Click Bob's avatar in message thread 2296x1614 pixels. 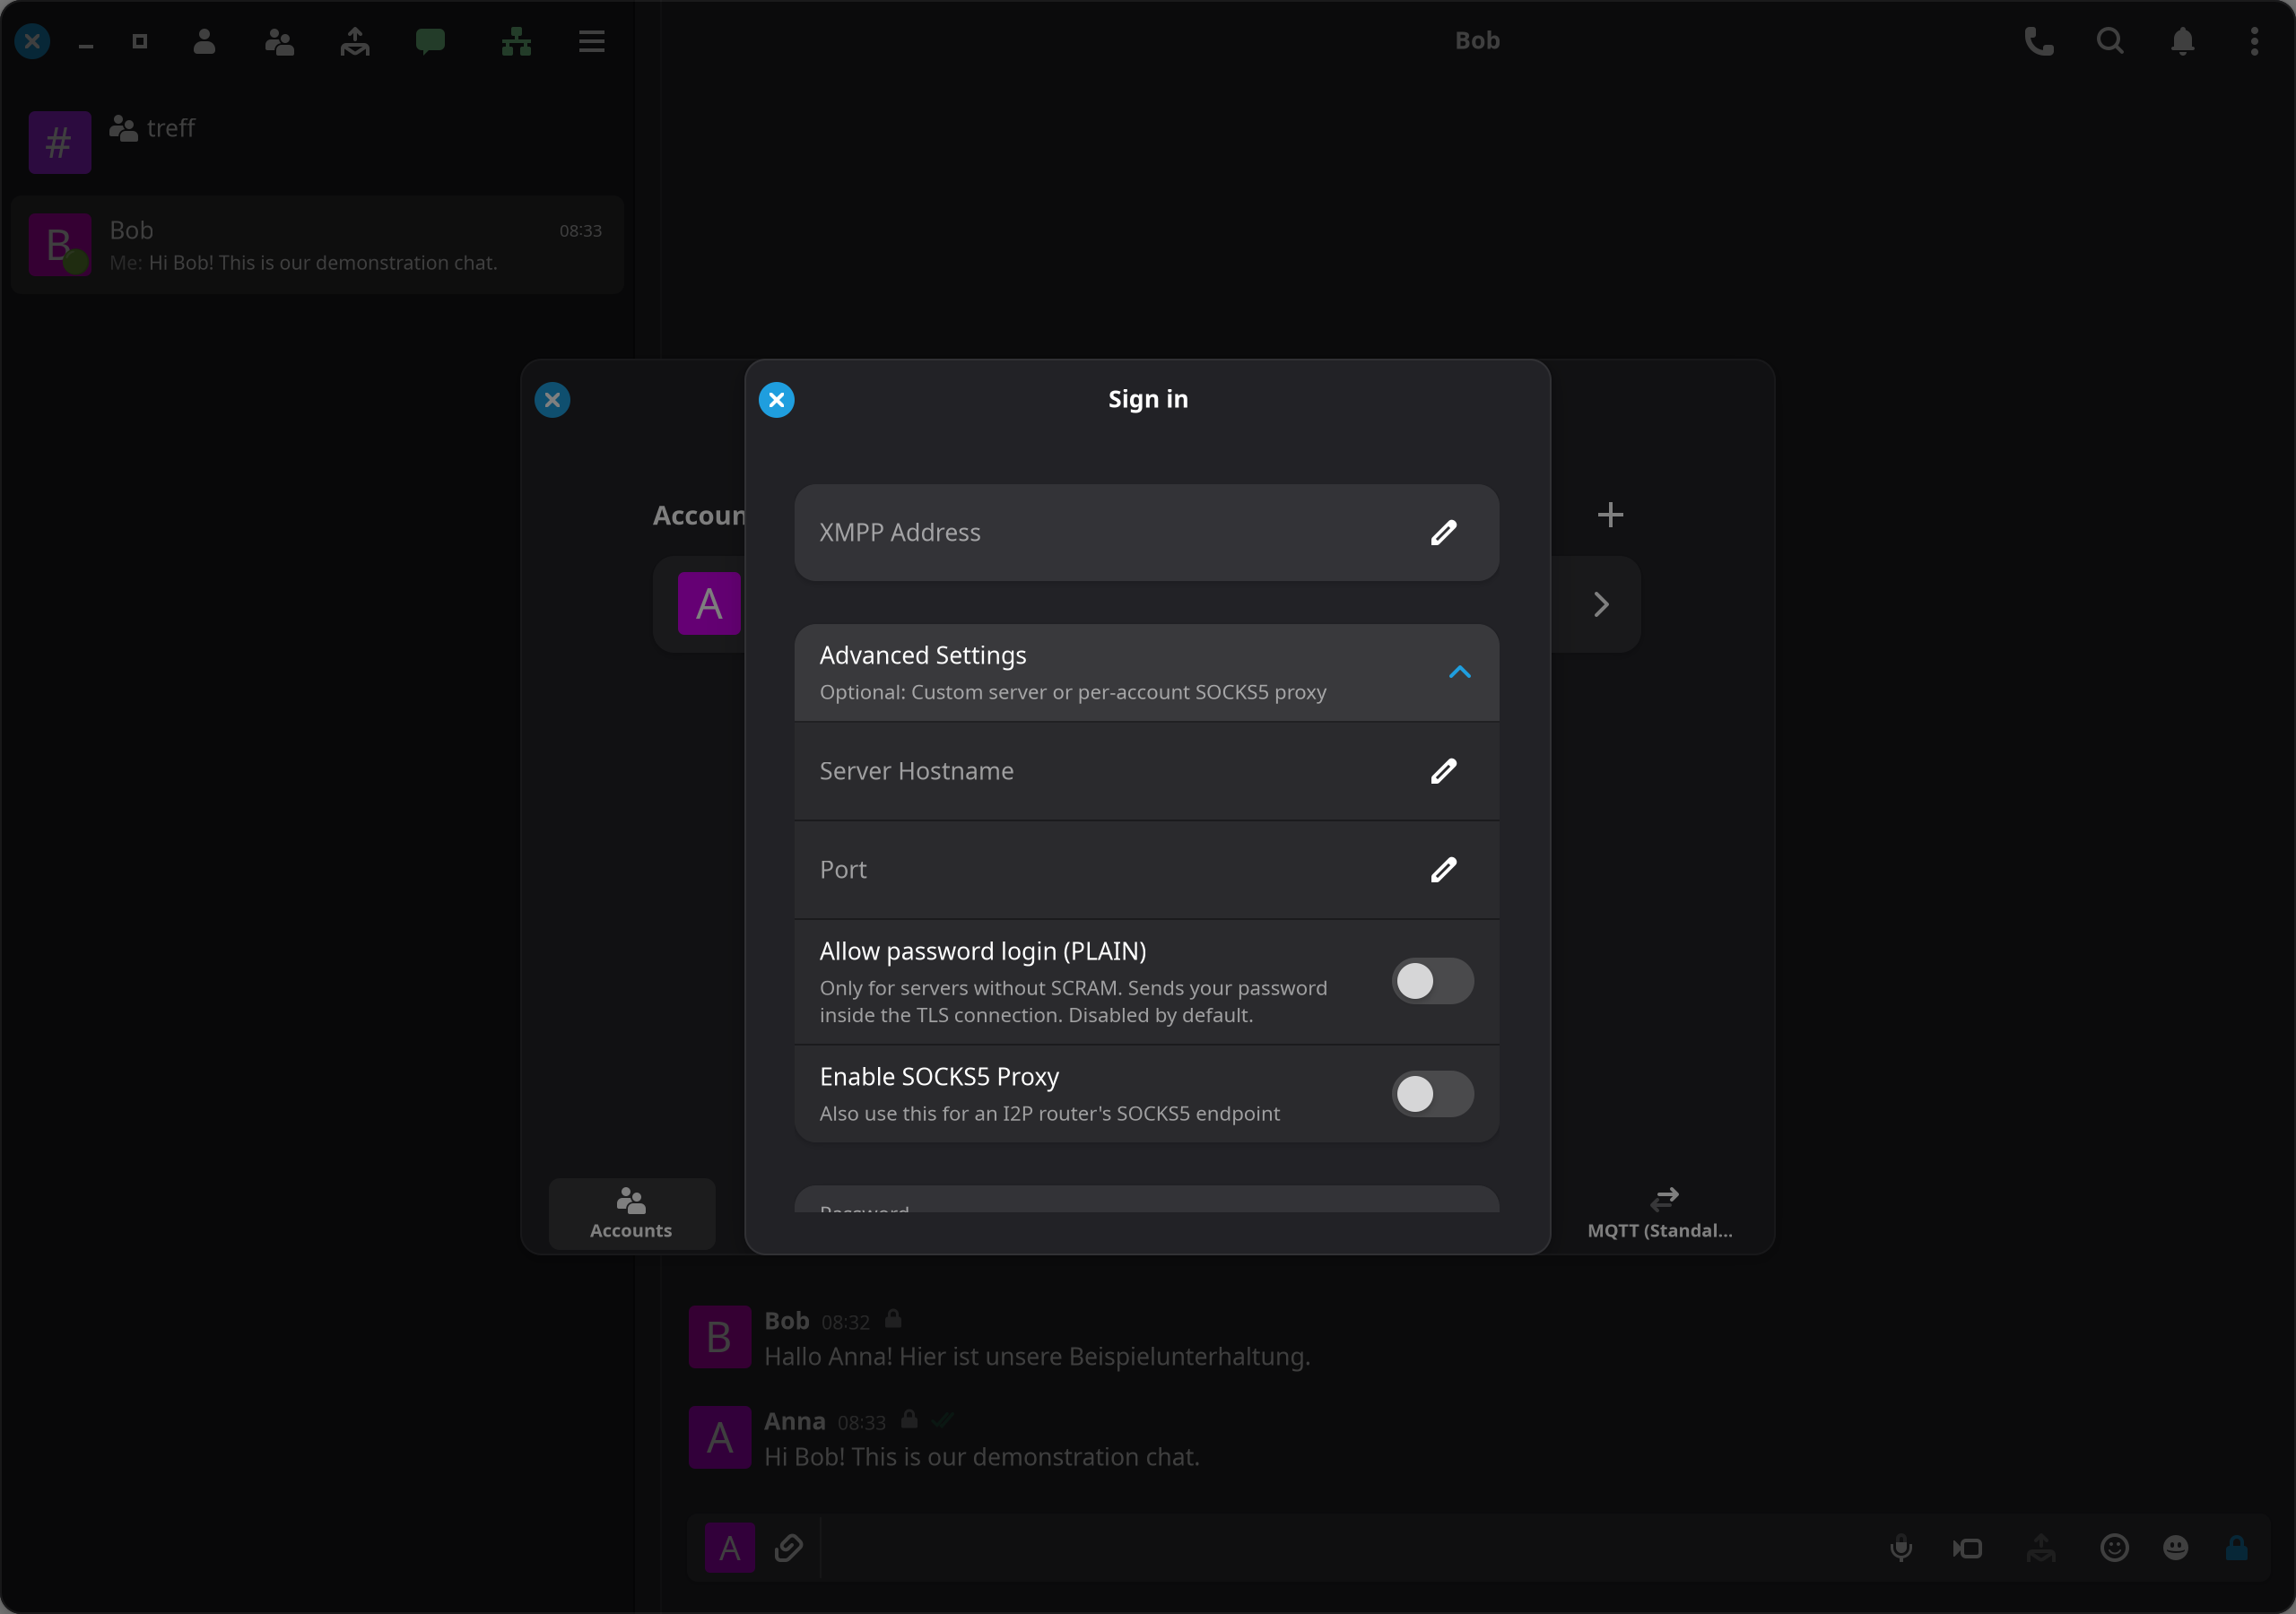tap(719, 1337)
